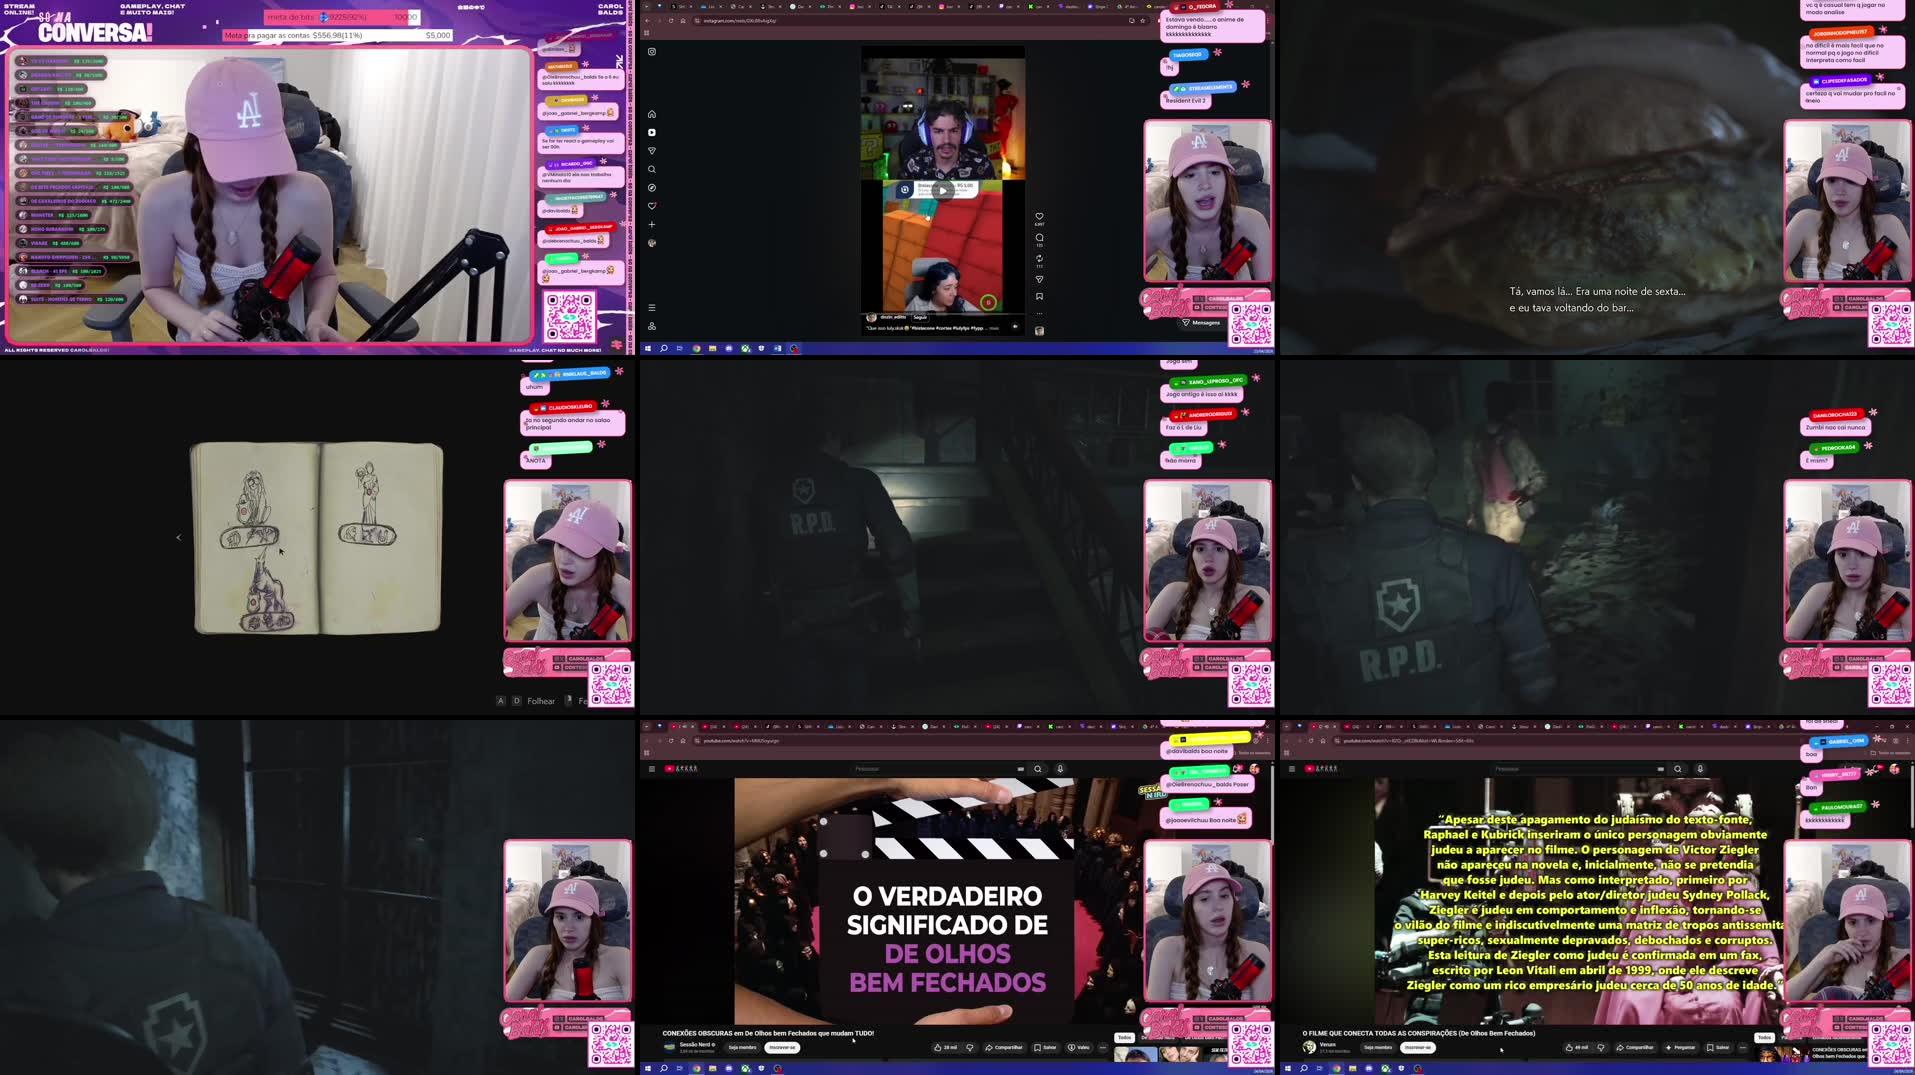
Task: Open YouTube guide menu in Venom window
Action: (1291, 769)
